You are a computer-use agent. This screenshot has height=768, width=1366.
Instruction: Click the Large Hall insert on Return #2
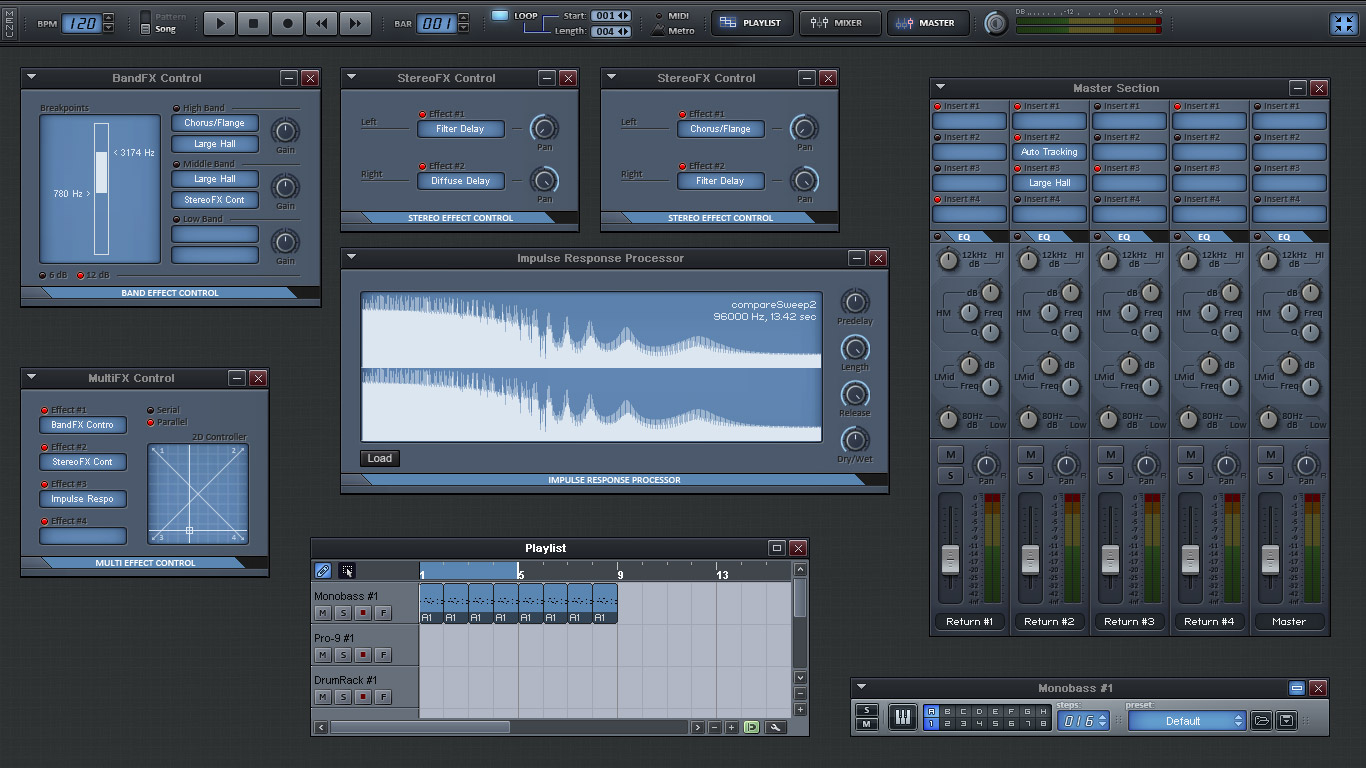pos(1049,183)
